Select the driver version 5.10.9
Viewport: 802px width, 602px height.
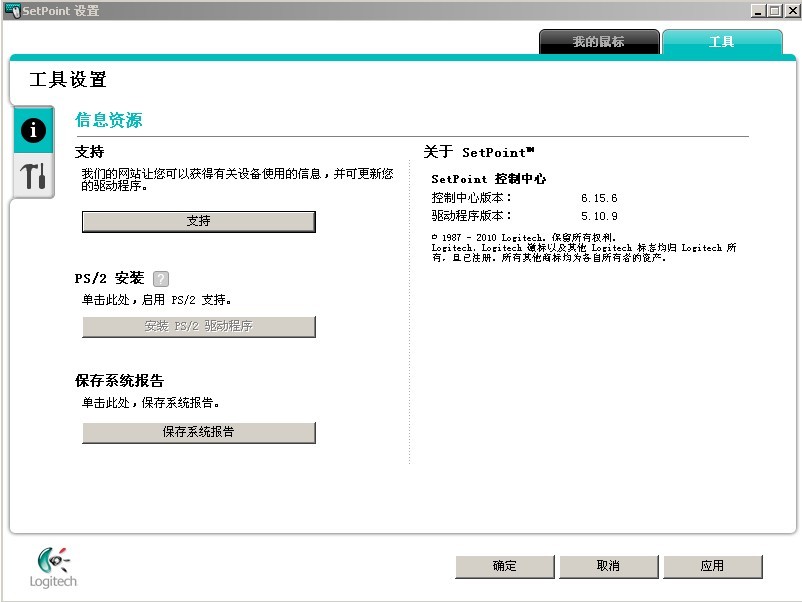[x=599, y=216]
